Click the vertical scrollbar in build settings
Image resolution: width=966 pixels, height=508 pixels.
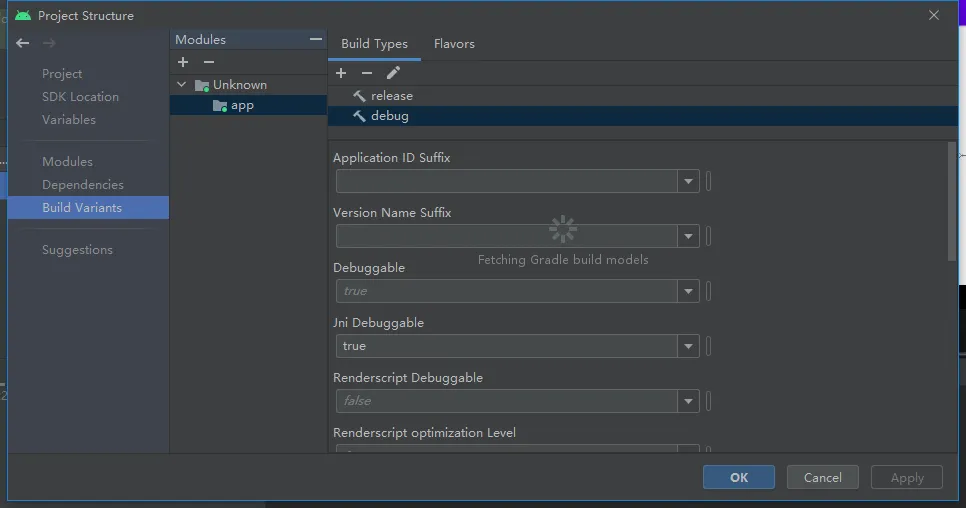(x=951, y=201)
